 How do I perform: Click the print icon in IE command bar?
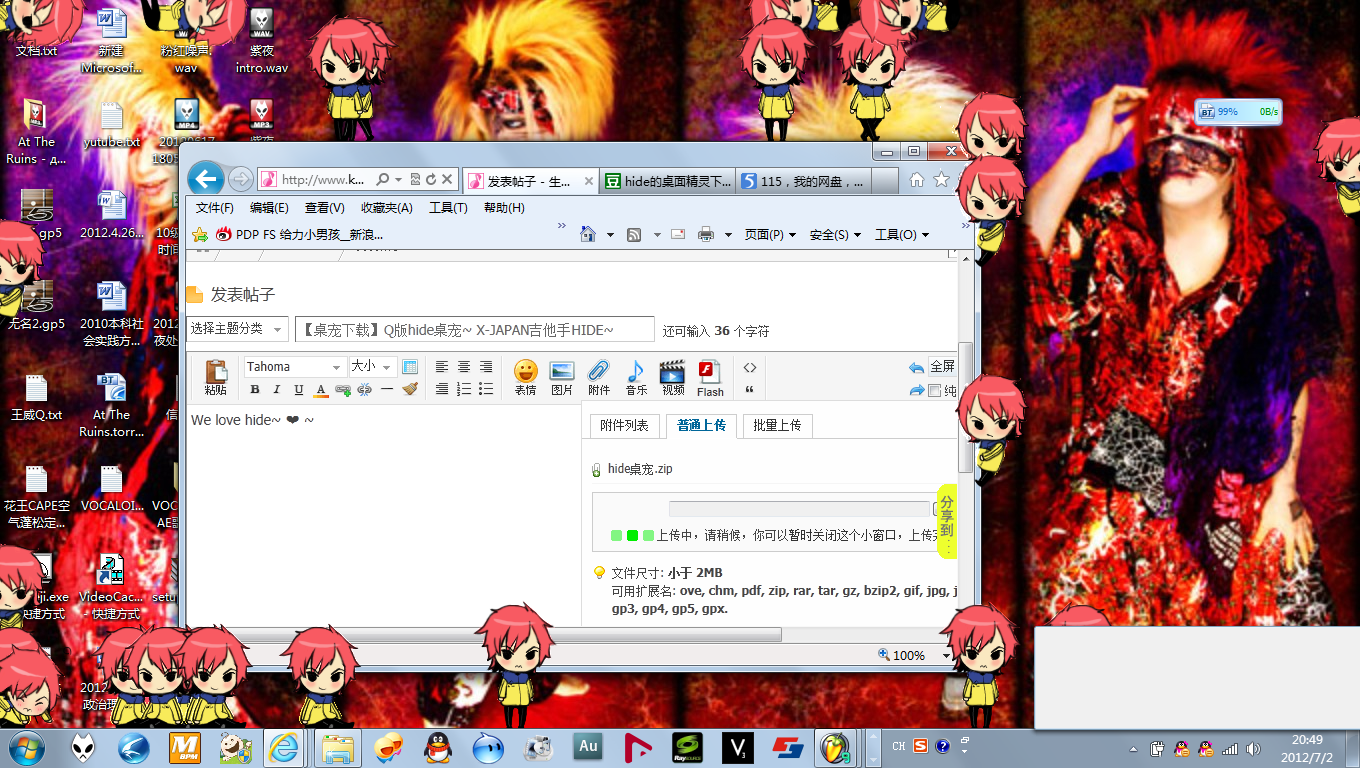click(706, 234)
